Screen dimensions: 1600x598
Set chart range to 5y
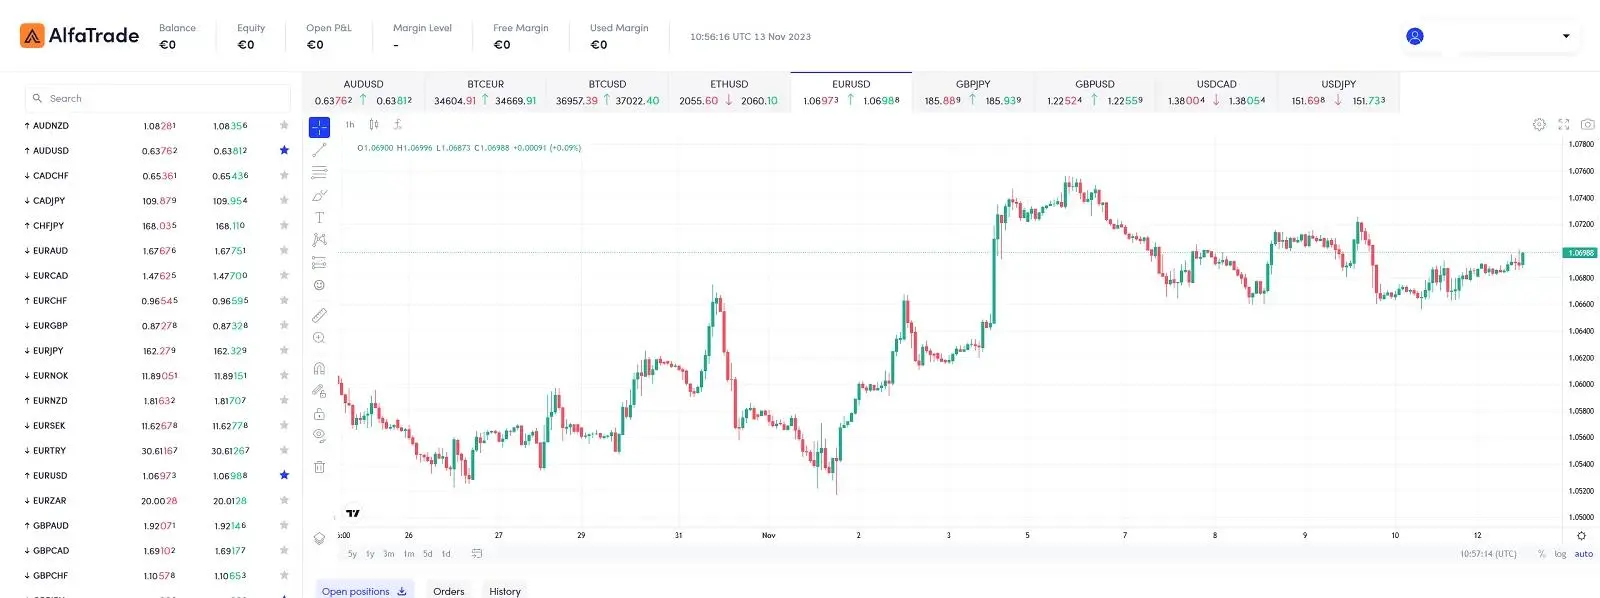click(x=352, y=554)
